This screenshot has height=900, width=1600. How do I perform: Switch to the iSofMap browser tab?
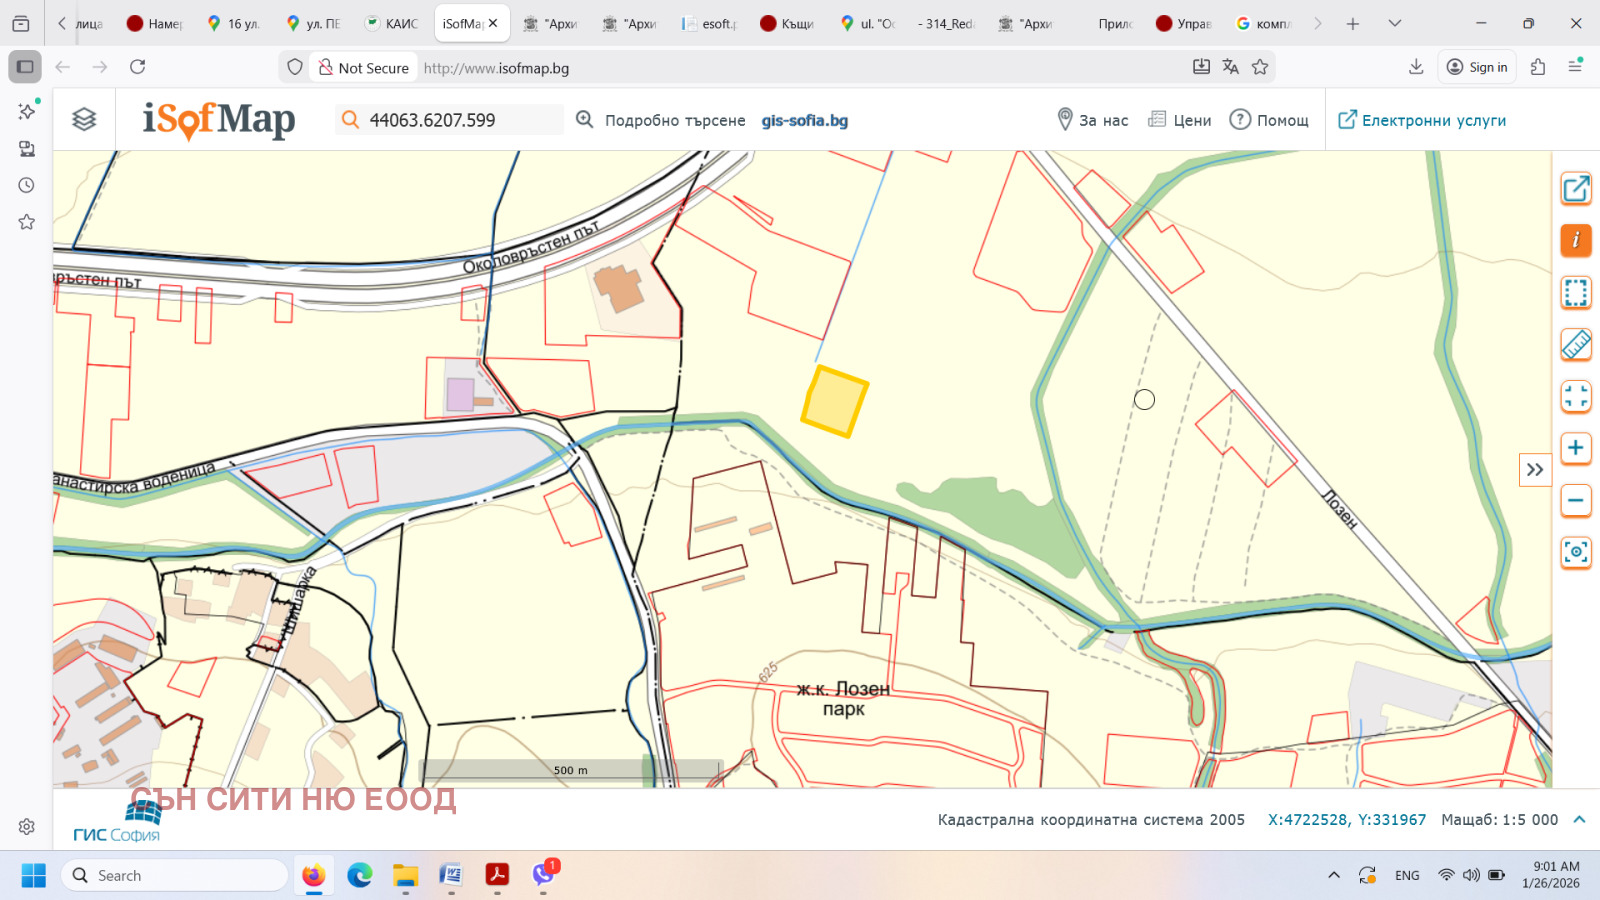click(x=463, y=21)
